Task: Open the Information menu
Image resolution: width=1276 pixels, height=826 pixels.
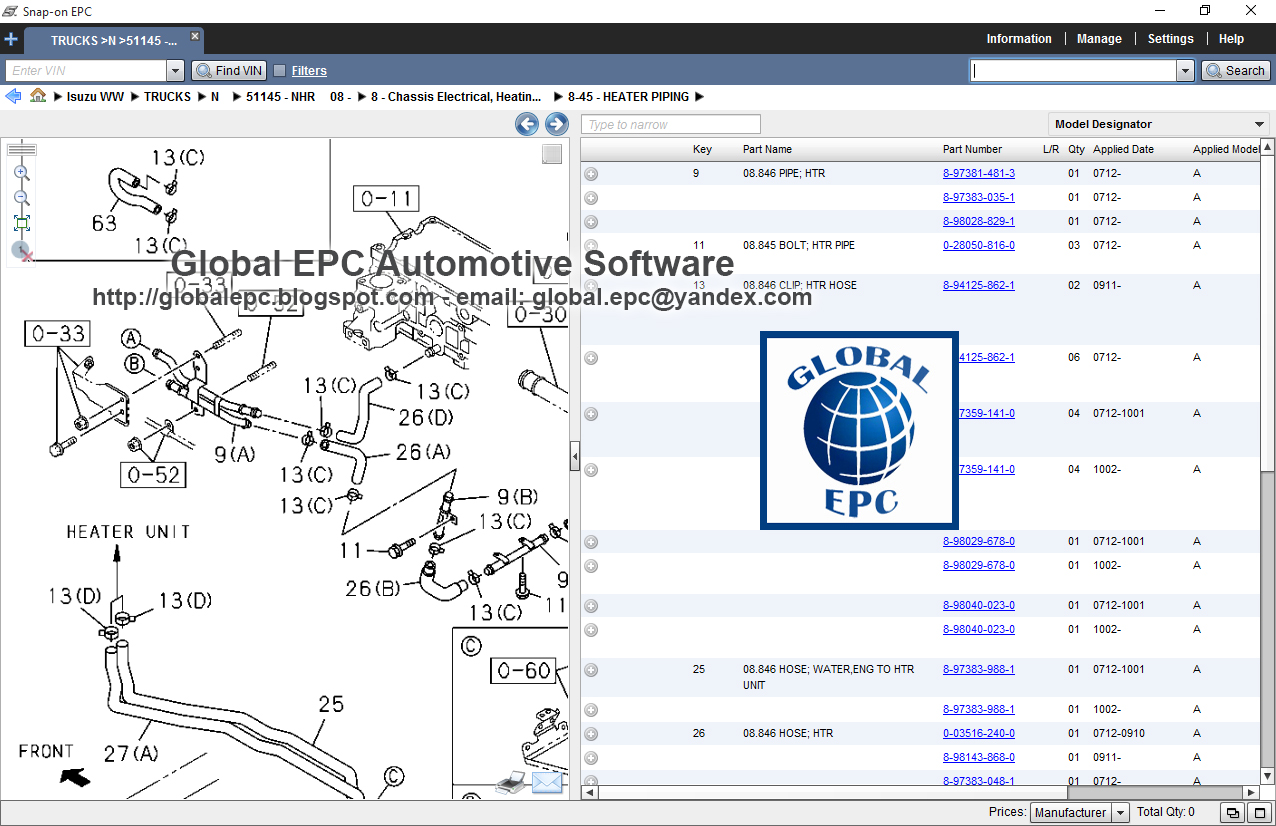Action: click(x=1019, y=39)
